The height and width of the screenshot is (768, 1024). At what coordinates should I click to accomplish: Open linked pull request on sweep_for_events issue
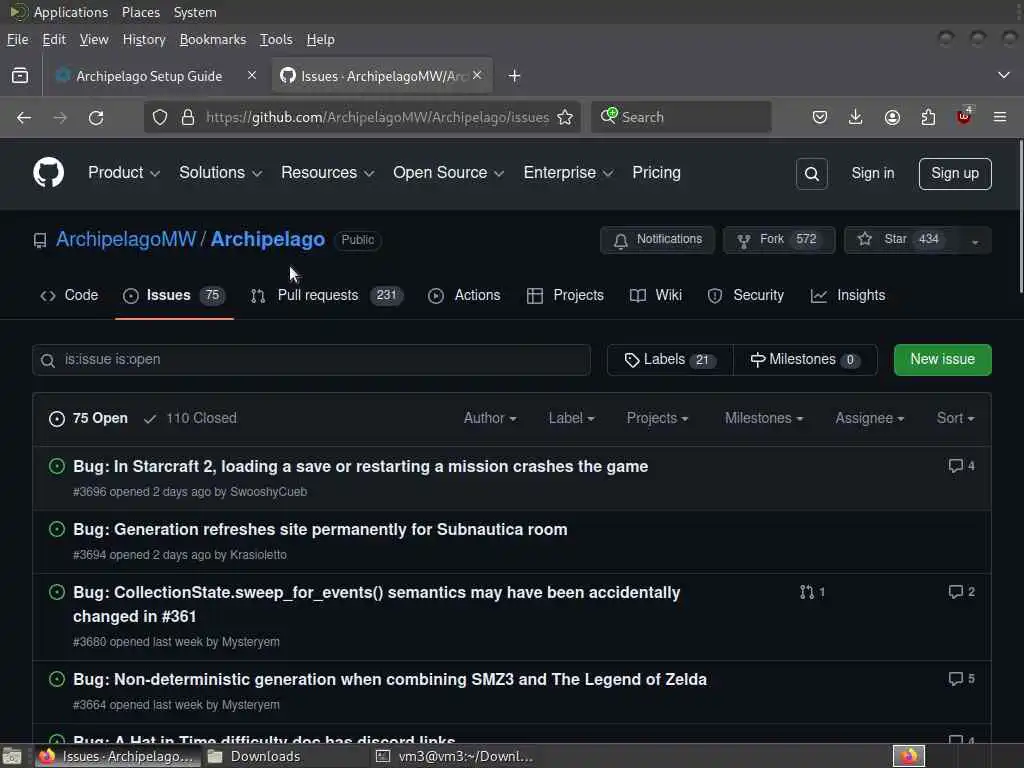click(x=812, y=592)
